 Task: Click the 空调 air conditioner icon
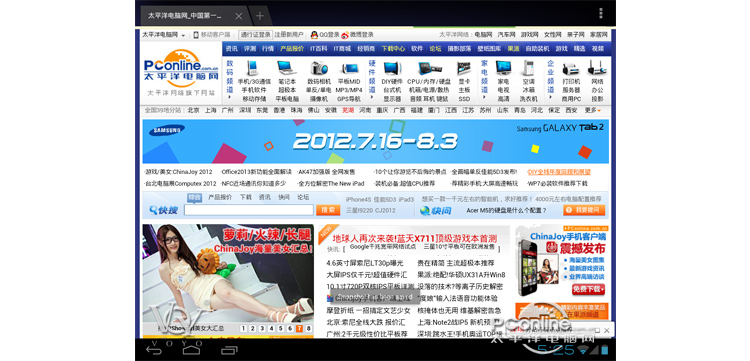[528, 68]
